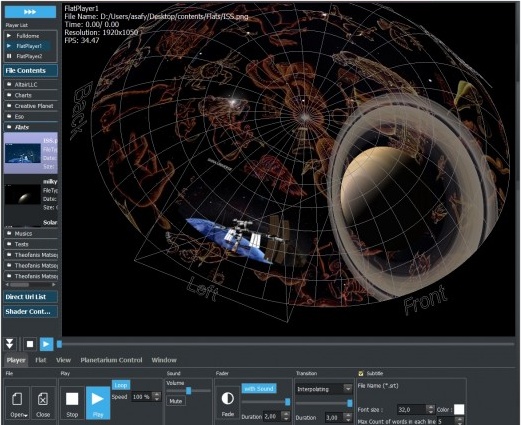This screenshot has width=521, height=425.
Task: Switch to the Player tab
Action: coord(16,360)
